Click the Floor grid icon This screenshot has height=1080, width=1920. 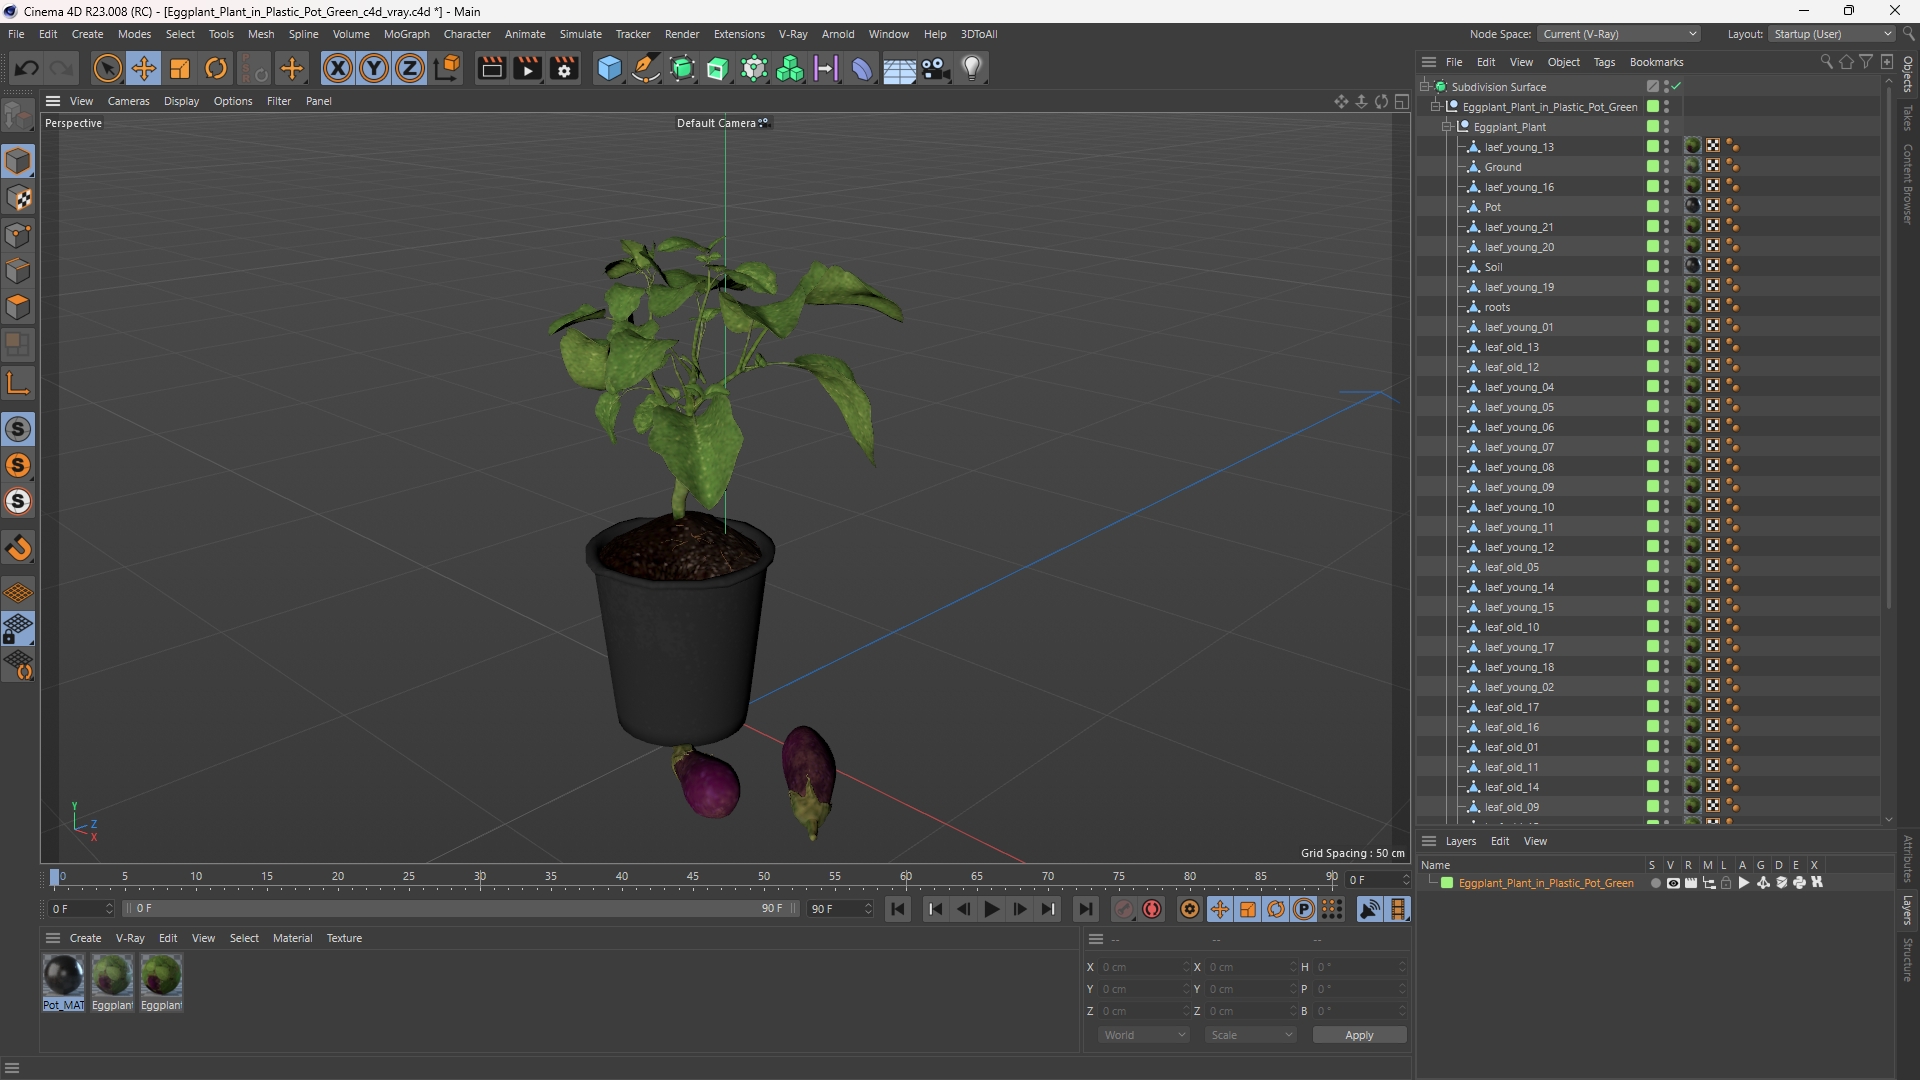(899, 69)
